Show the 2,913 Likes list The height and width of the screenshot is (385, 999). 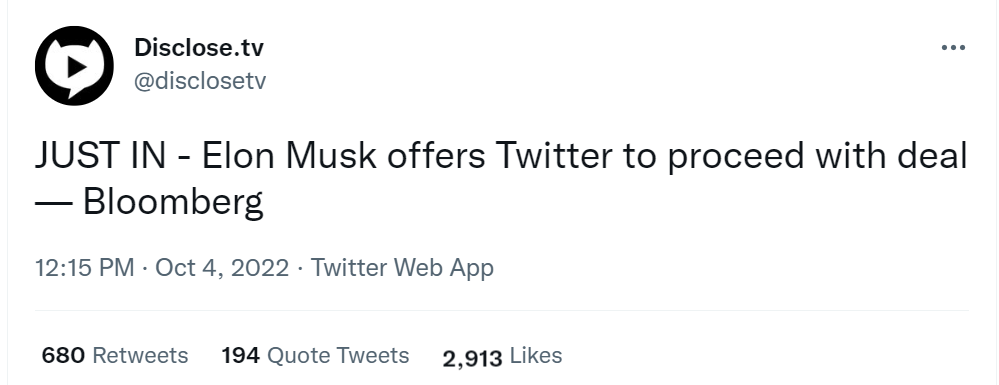pos(503,356)
